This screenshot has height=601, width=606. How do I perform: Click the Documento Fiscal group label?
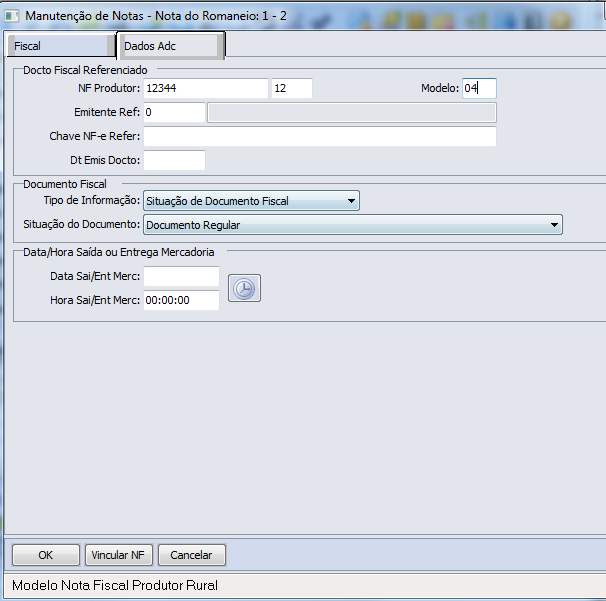[x=65, y=184]
